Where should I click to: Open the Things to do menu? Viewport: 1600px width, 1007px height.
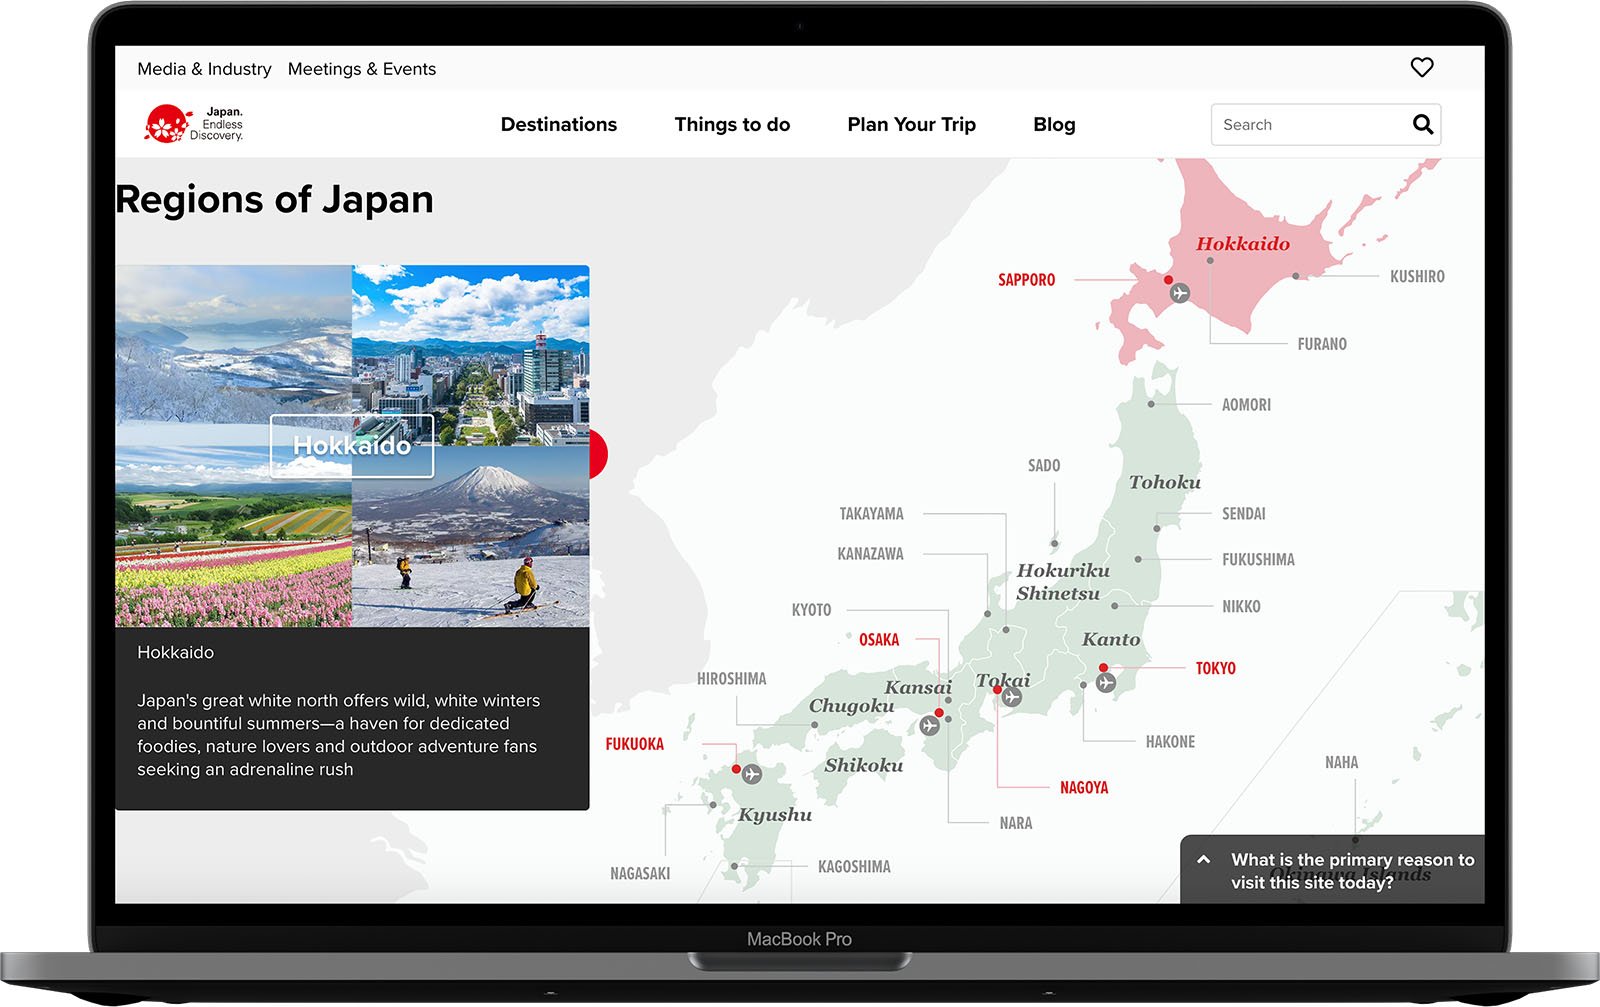[x=732, y=125]
